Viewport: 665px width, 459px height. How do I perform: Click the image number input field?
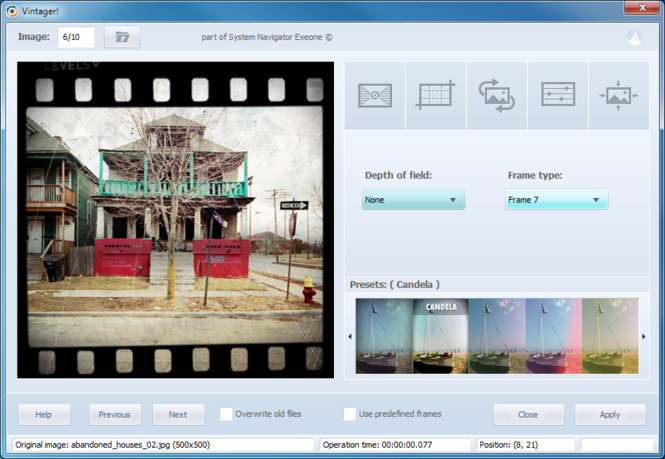(x=76, y=38)
